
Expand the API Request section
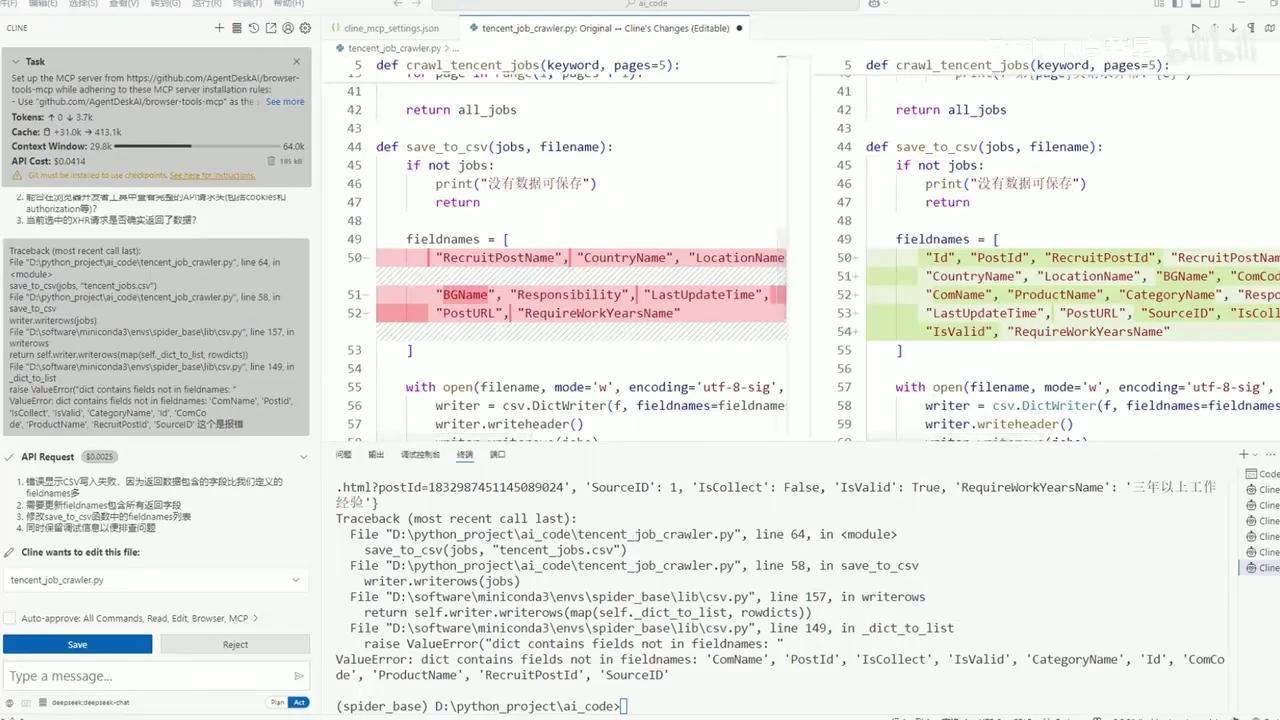click(x=303, y=456)
